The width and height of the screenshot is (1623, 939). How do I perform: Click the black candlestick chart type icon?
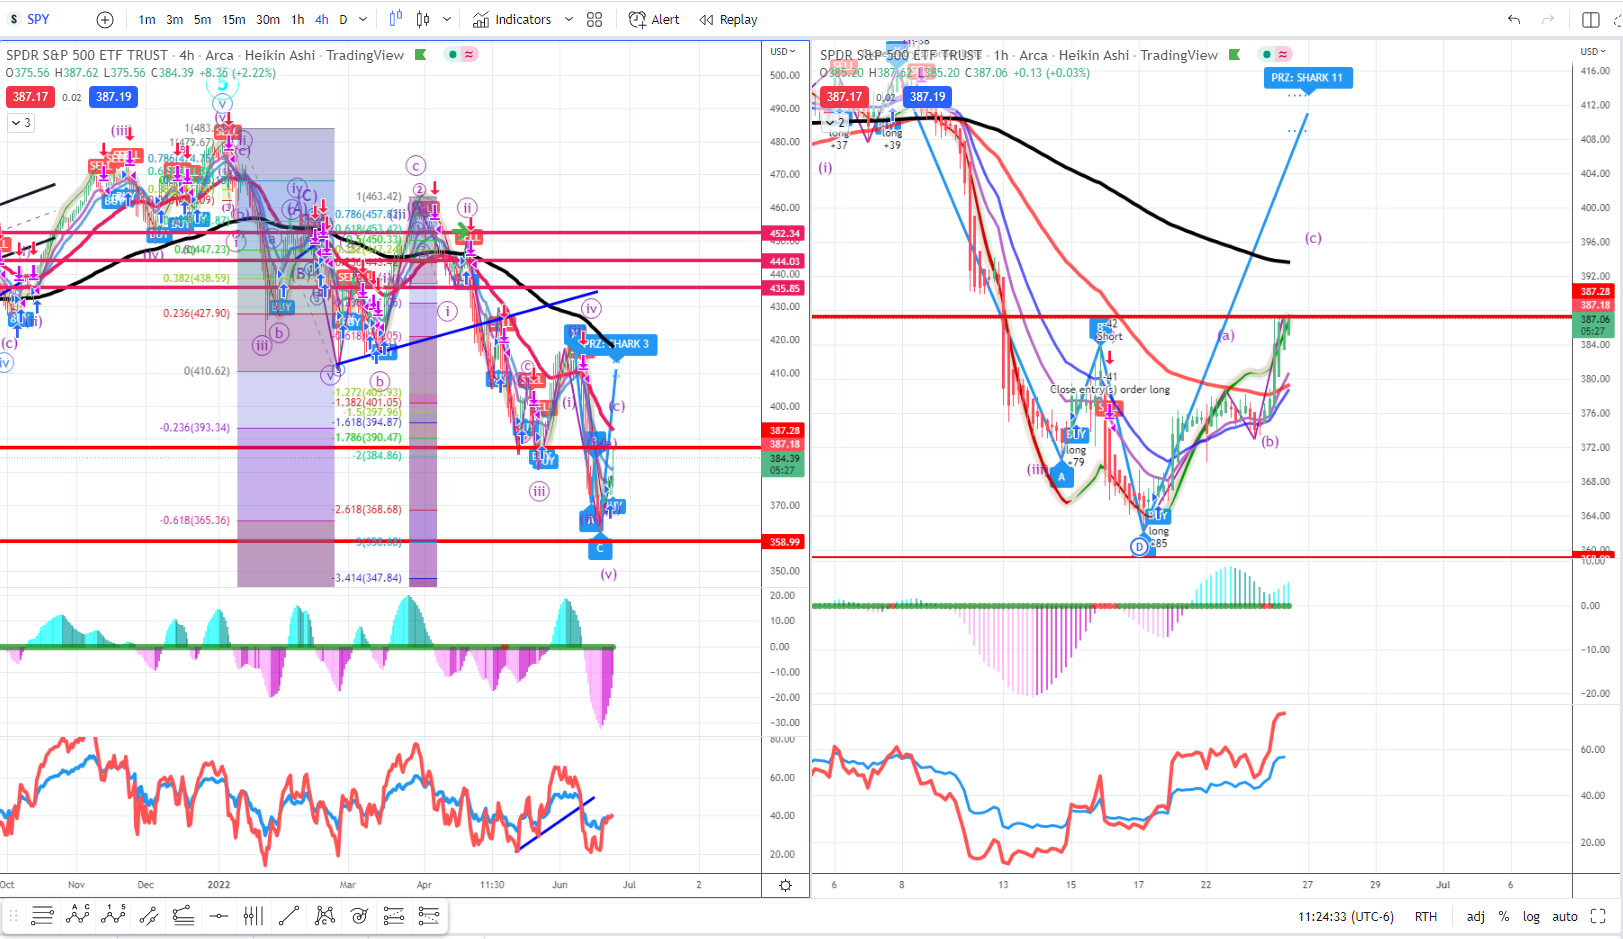pos(423,19)
